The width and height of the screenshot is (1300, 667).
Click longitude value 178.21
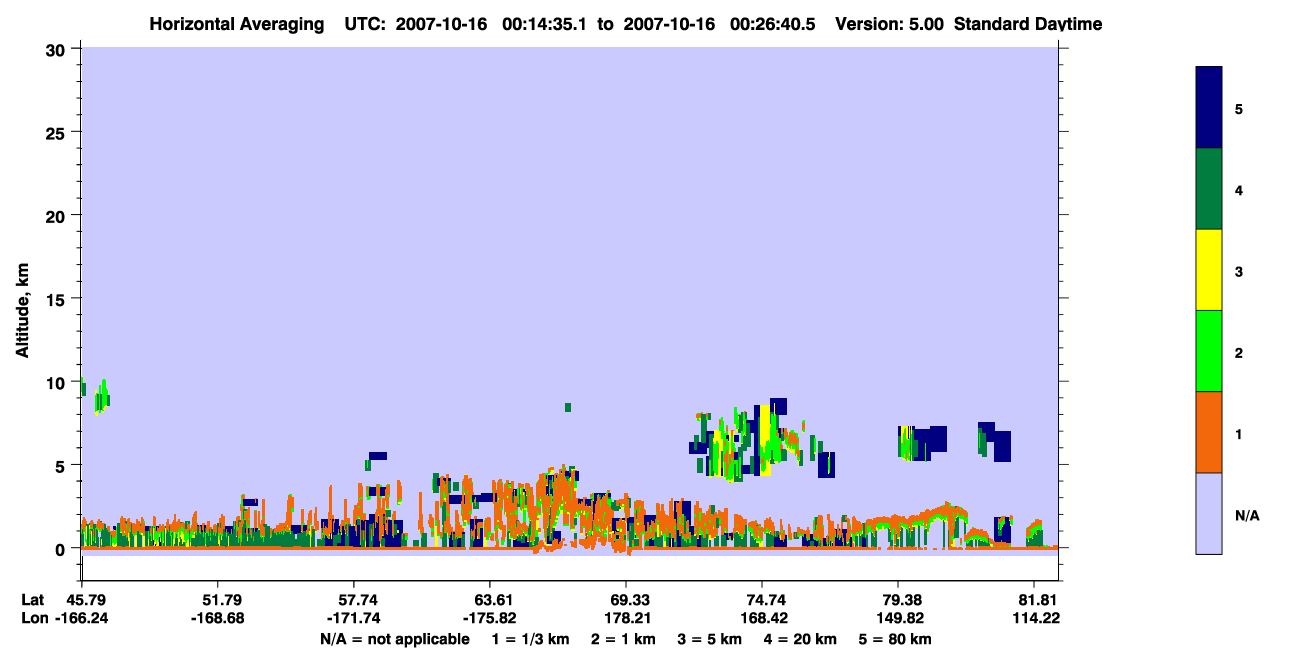626,618
